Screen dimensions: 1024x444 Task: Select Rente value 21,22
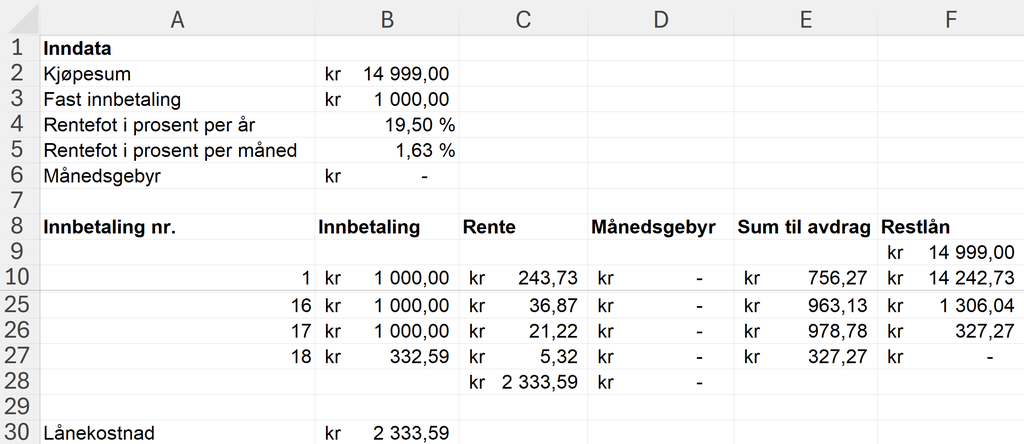click(x=523, y=330)
